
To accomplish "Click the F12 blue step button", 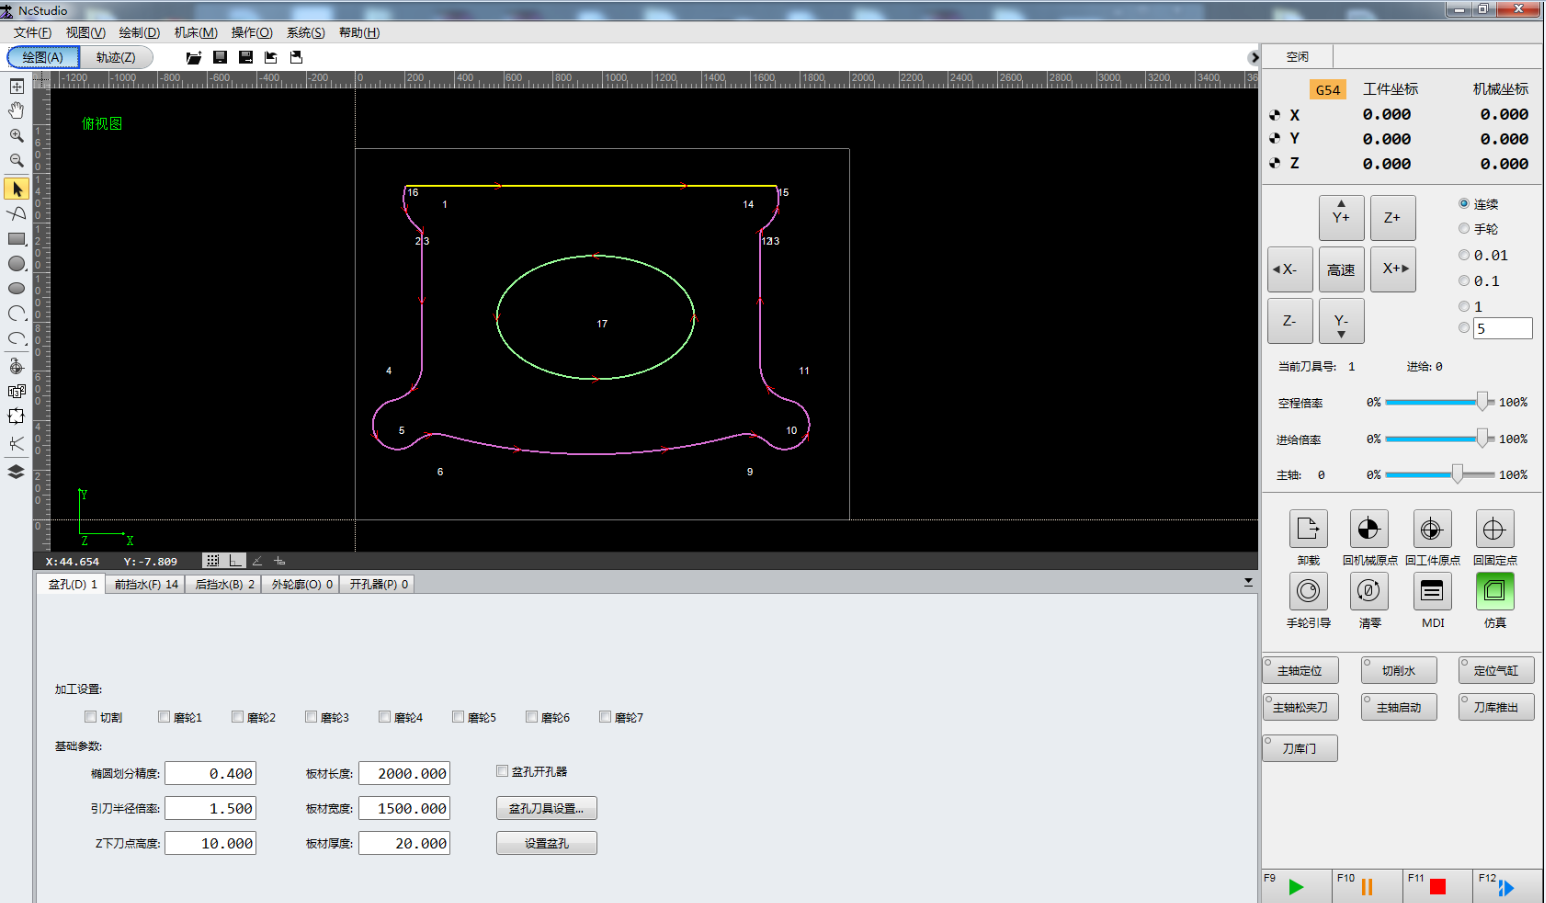I will 1506,886.
